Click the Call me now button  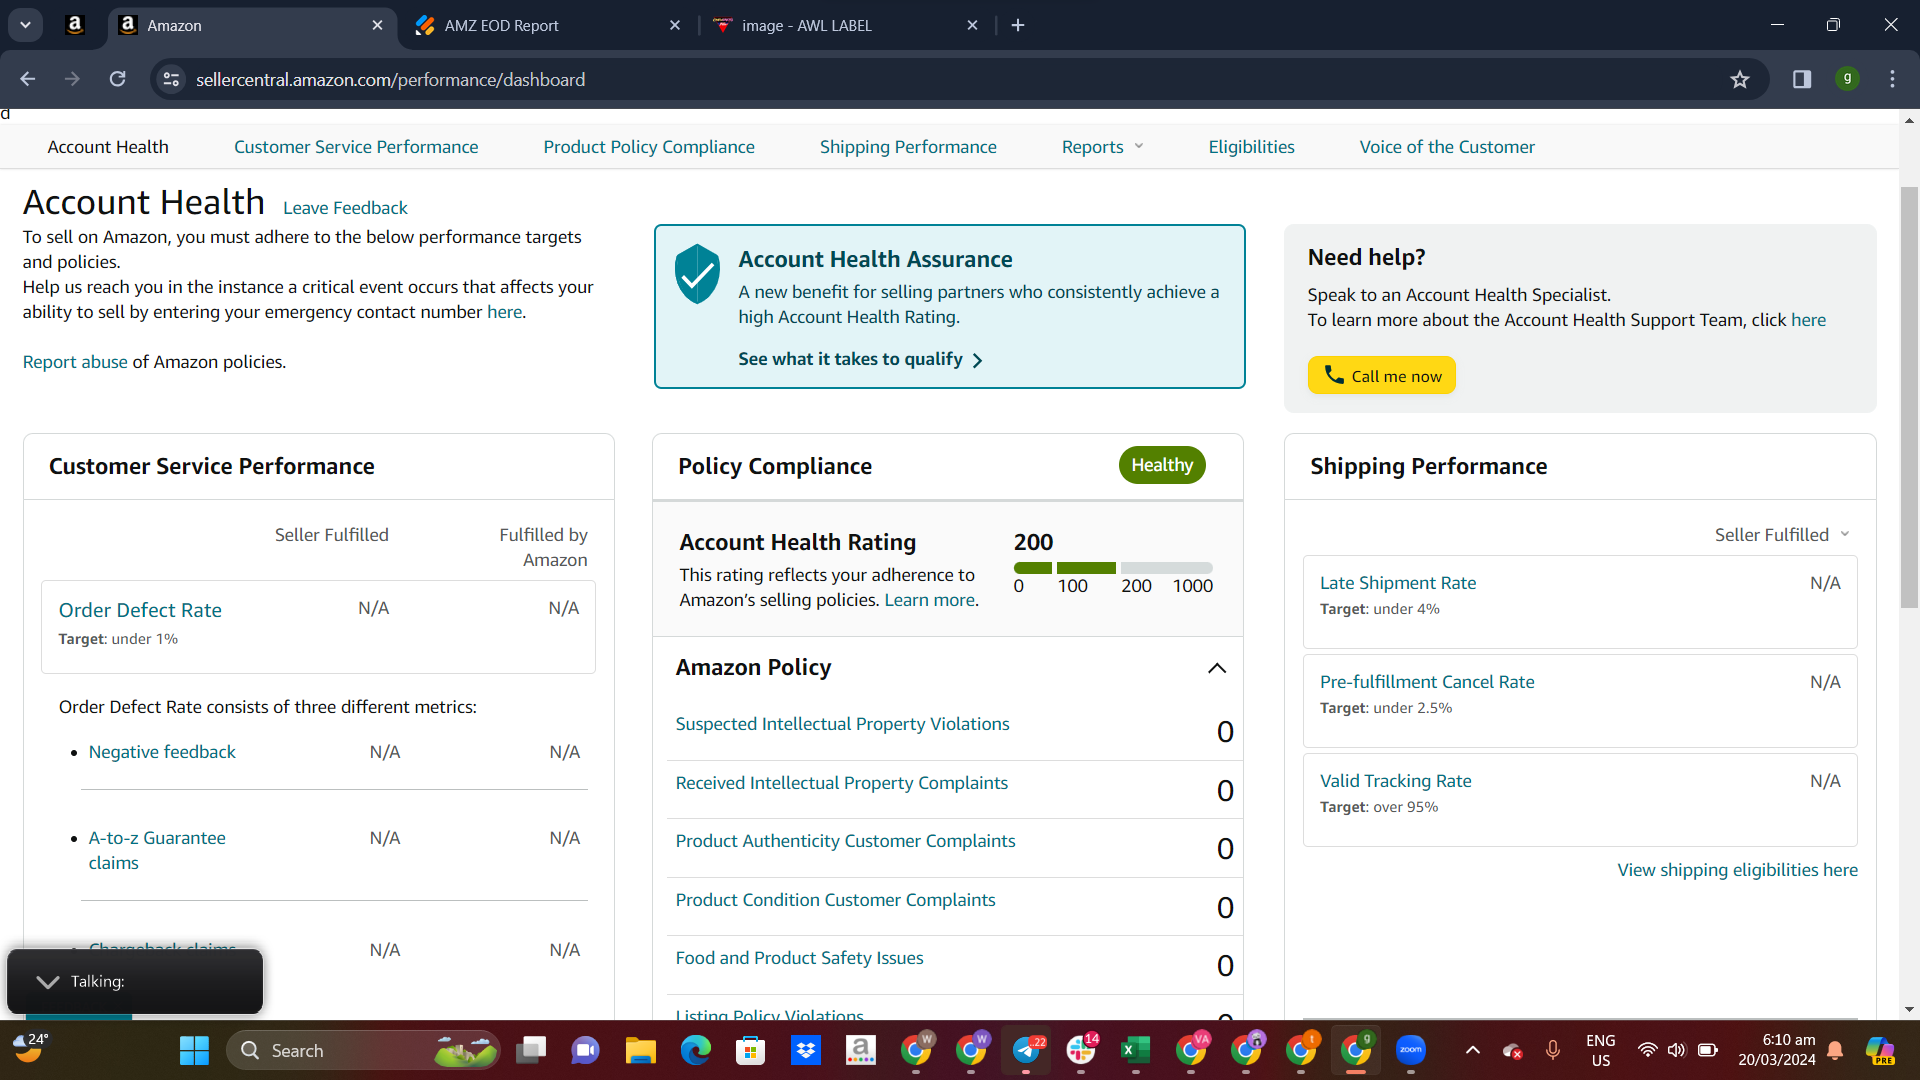tap(1382, 375)
